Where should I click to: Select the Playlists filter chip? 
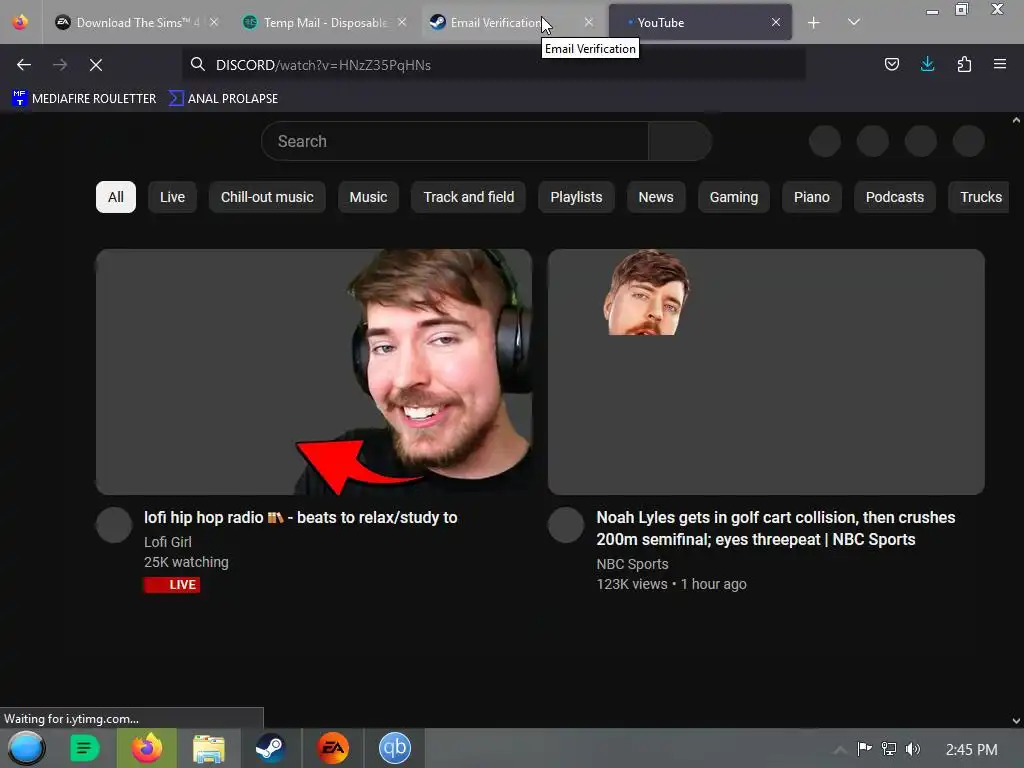[x=576, y=197]
